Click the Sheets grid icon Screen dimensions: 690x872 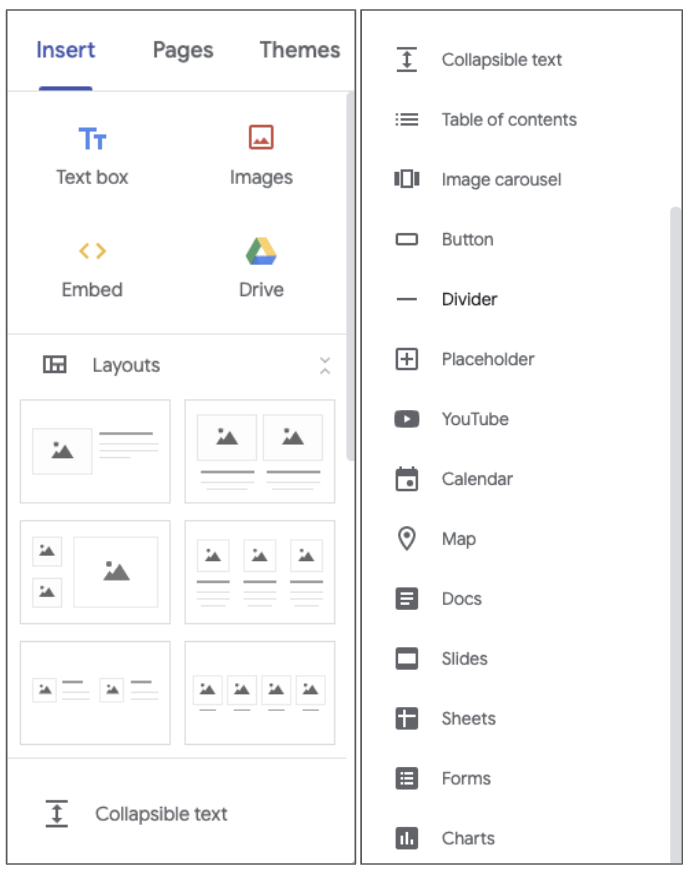407,718
